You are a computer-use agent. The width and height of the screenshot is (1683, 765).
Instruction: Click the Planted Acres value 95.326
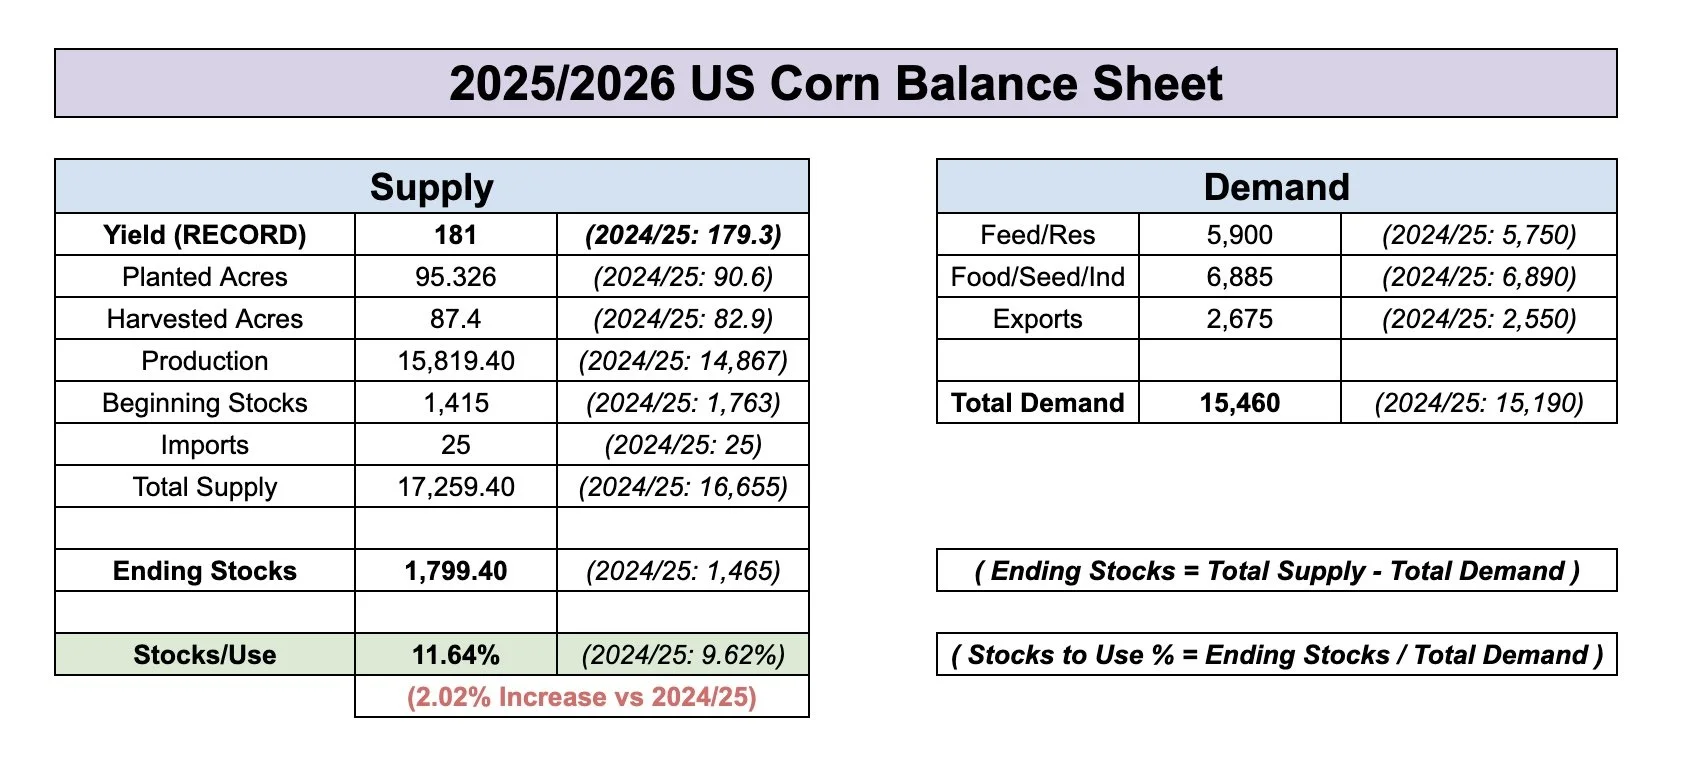pyautogui.click(x=456, y=276)
